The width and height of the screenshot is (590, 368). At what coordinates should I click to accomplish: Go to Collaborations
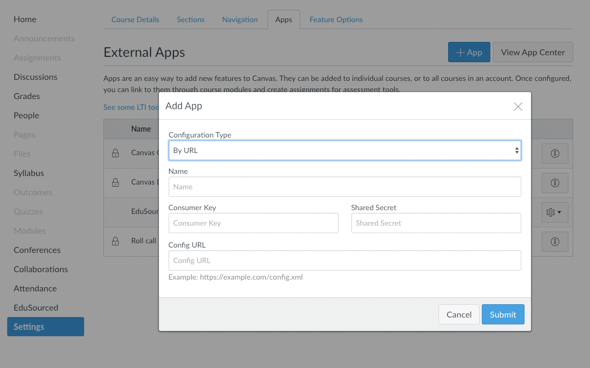click(41, 269)
